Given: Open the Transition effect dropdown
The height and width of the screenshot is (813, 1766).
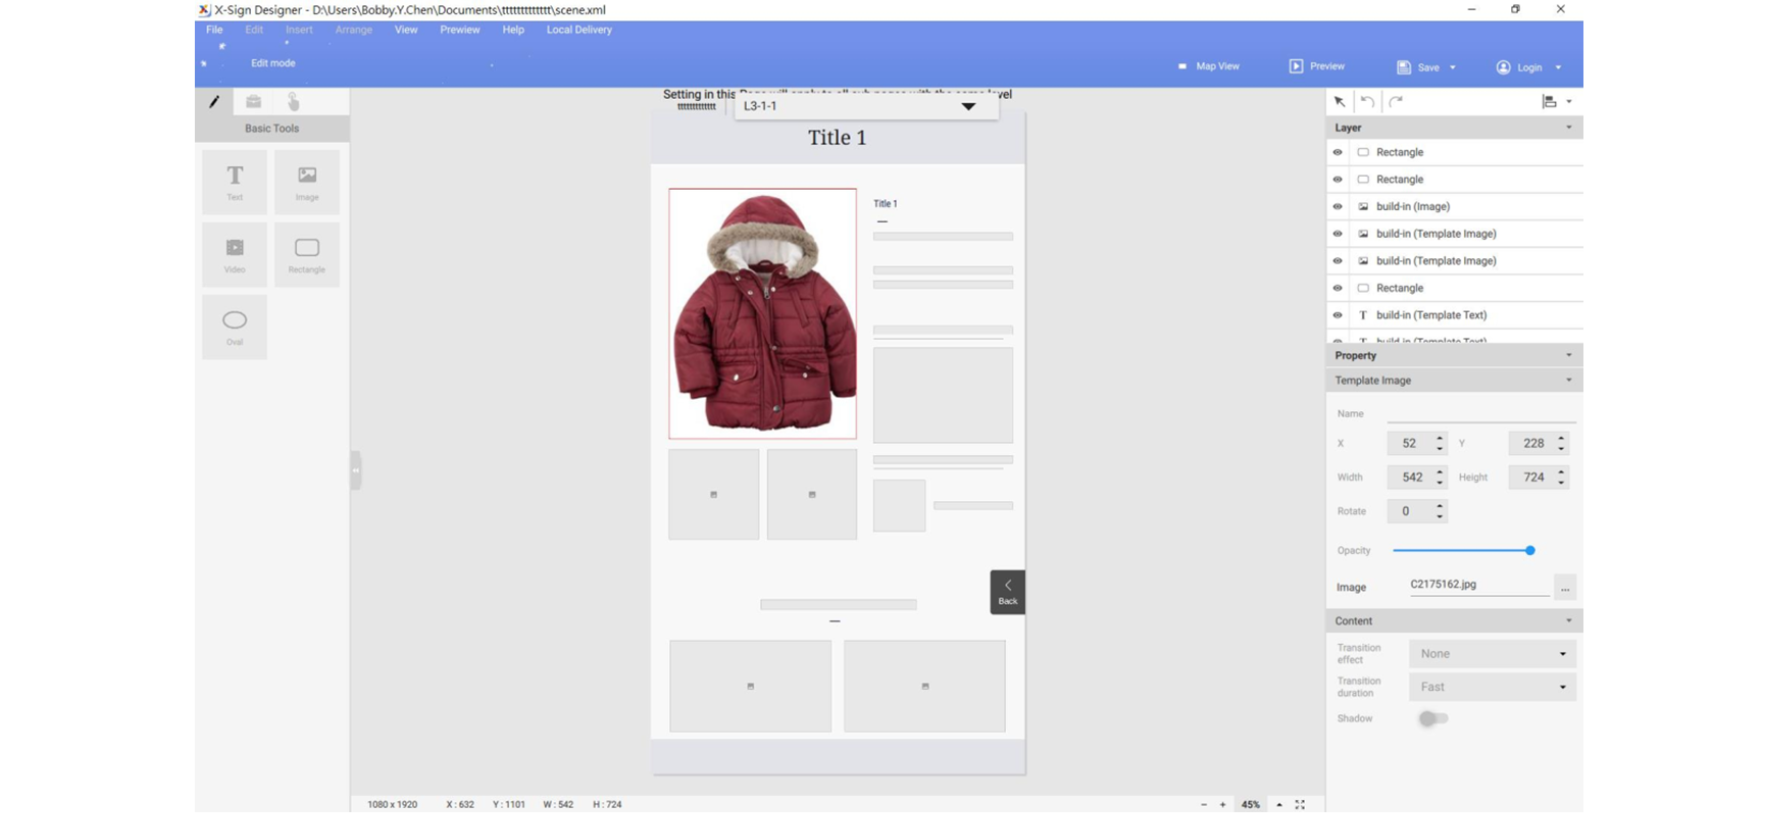Looking at the screenshot, I should pos(1491,654).
